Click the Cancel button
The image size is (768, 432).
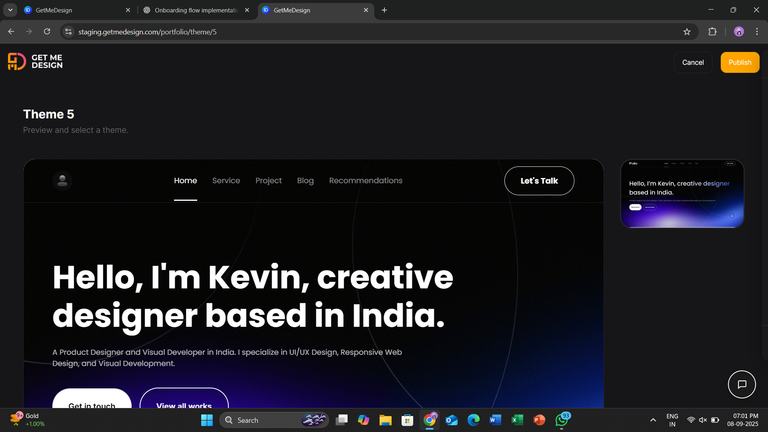coord(693,62)
